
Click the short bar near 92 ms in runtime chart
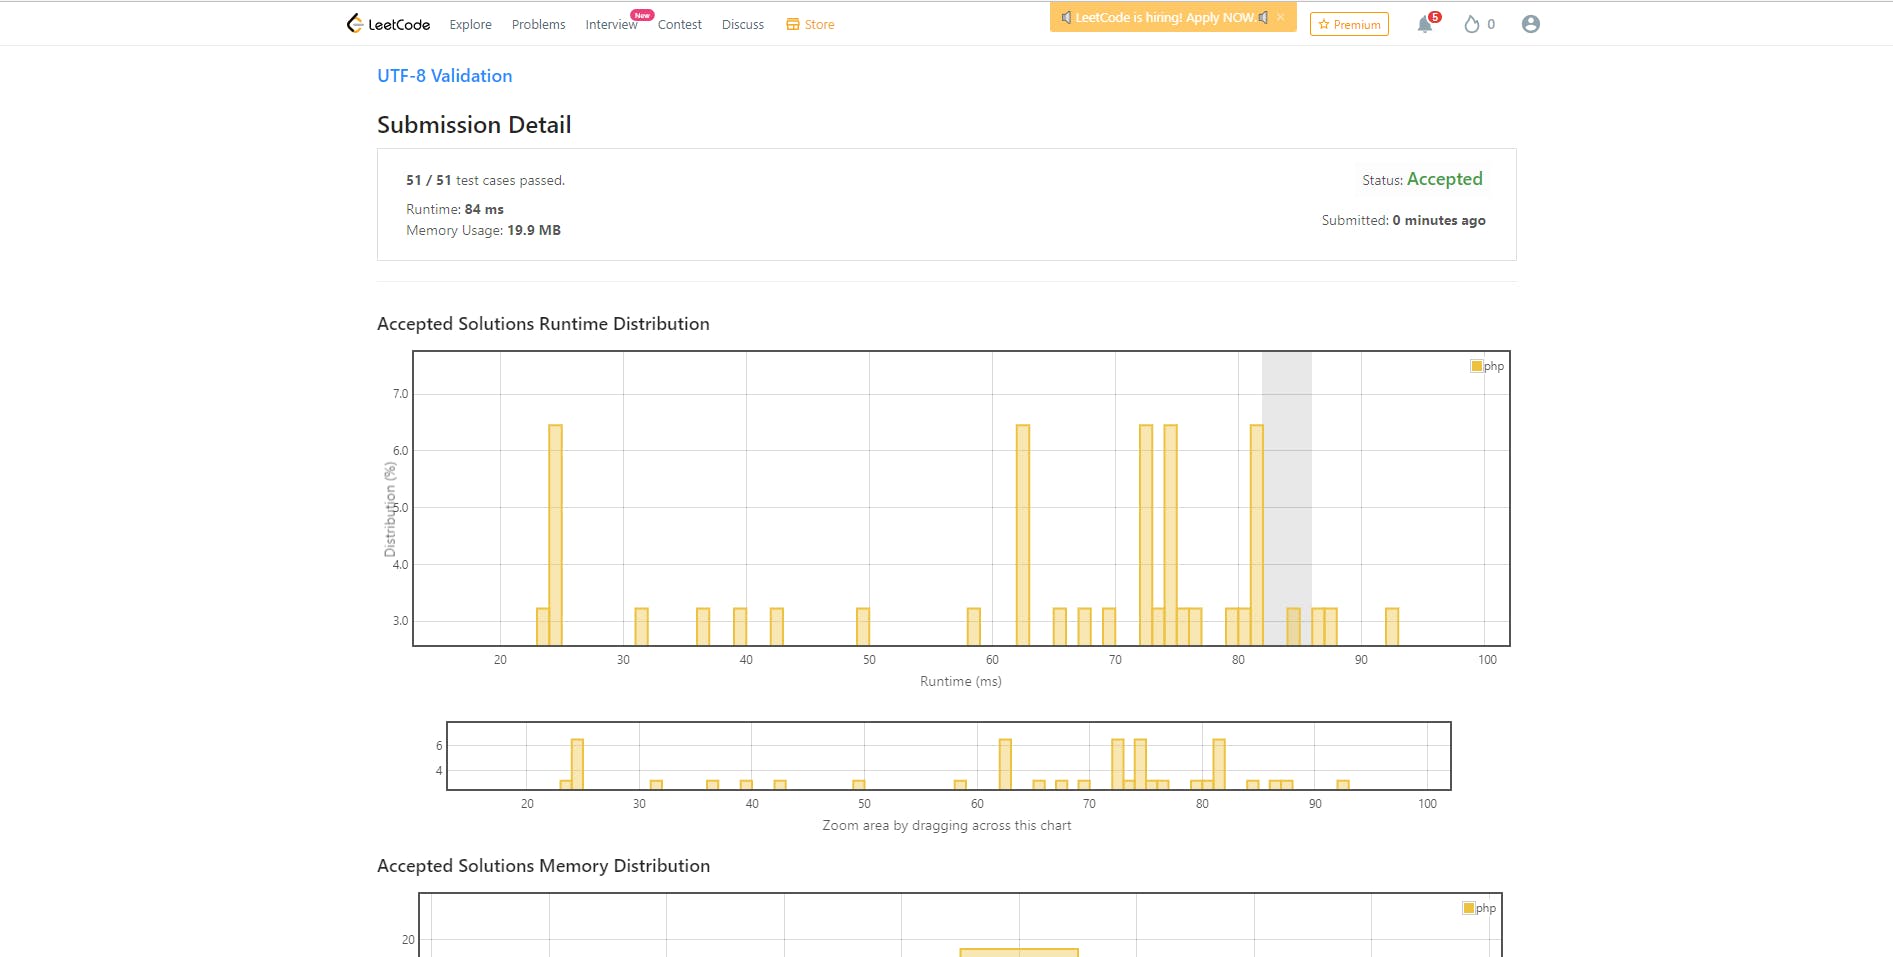click(x=1392, y=627)
